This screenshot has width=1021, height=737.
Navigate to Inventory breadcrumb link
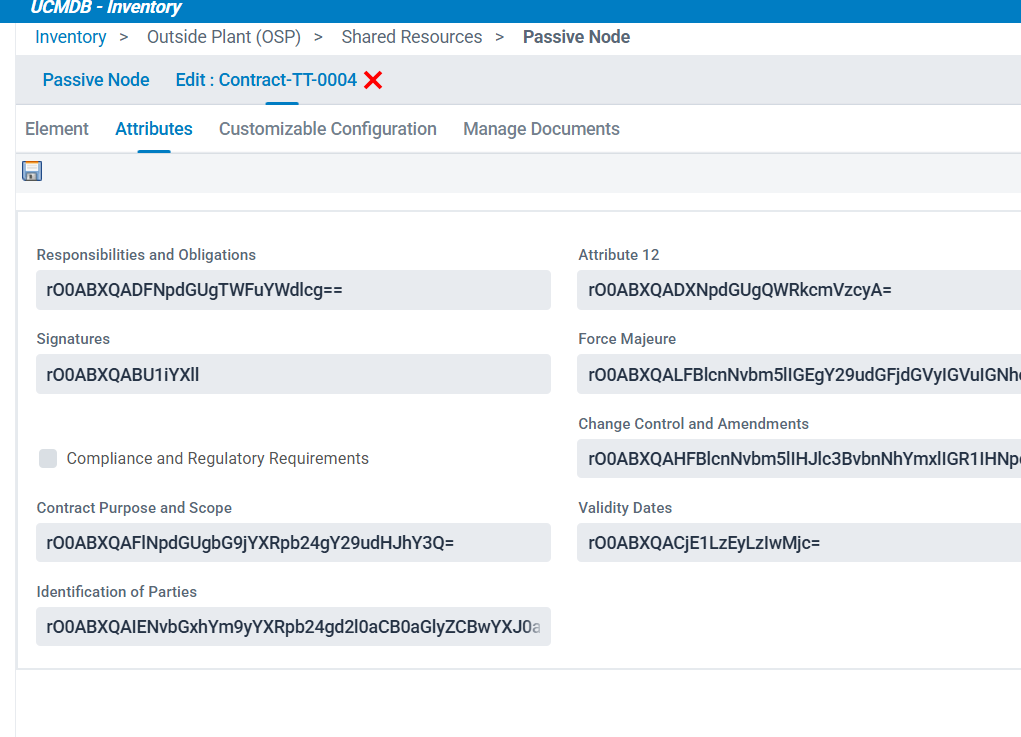70,37
